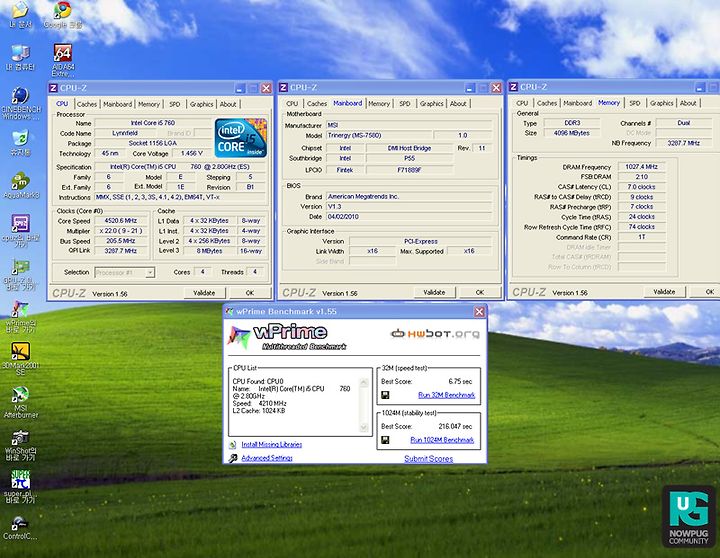
Task: Click the Install Missing Libraries icon
Action: (x=233, y=445)
